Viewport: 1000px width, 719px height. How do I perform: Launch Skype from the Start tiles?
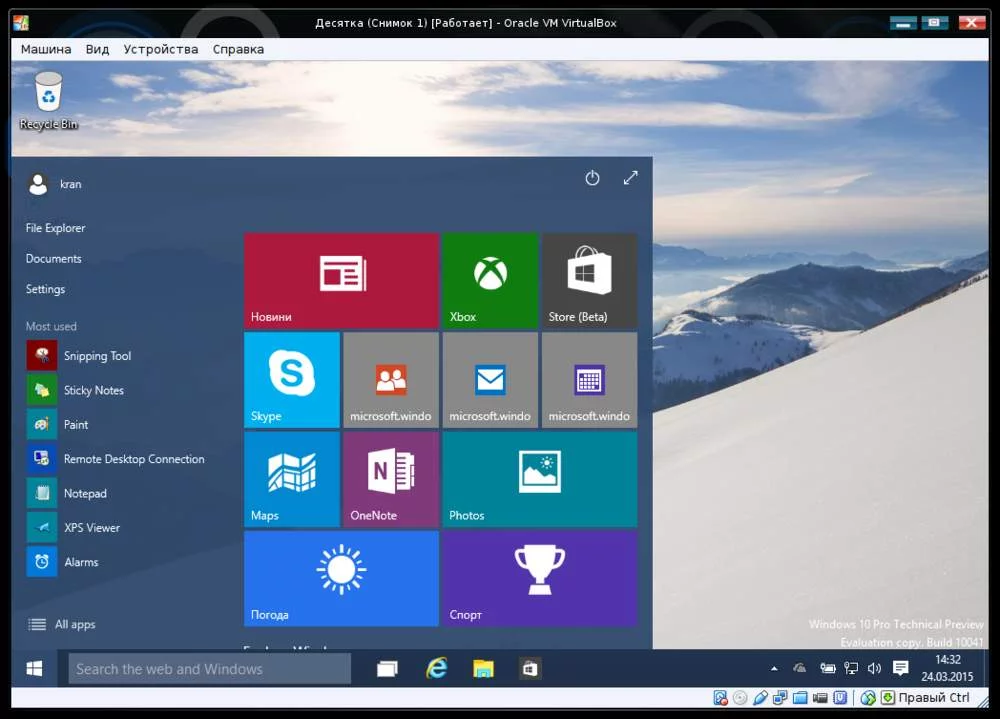pyautogui.click(x=291, y=380)
